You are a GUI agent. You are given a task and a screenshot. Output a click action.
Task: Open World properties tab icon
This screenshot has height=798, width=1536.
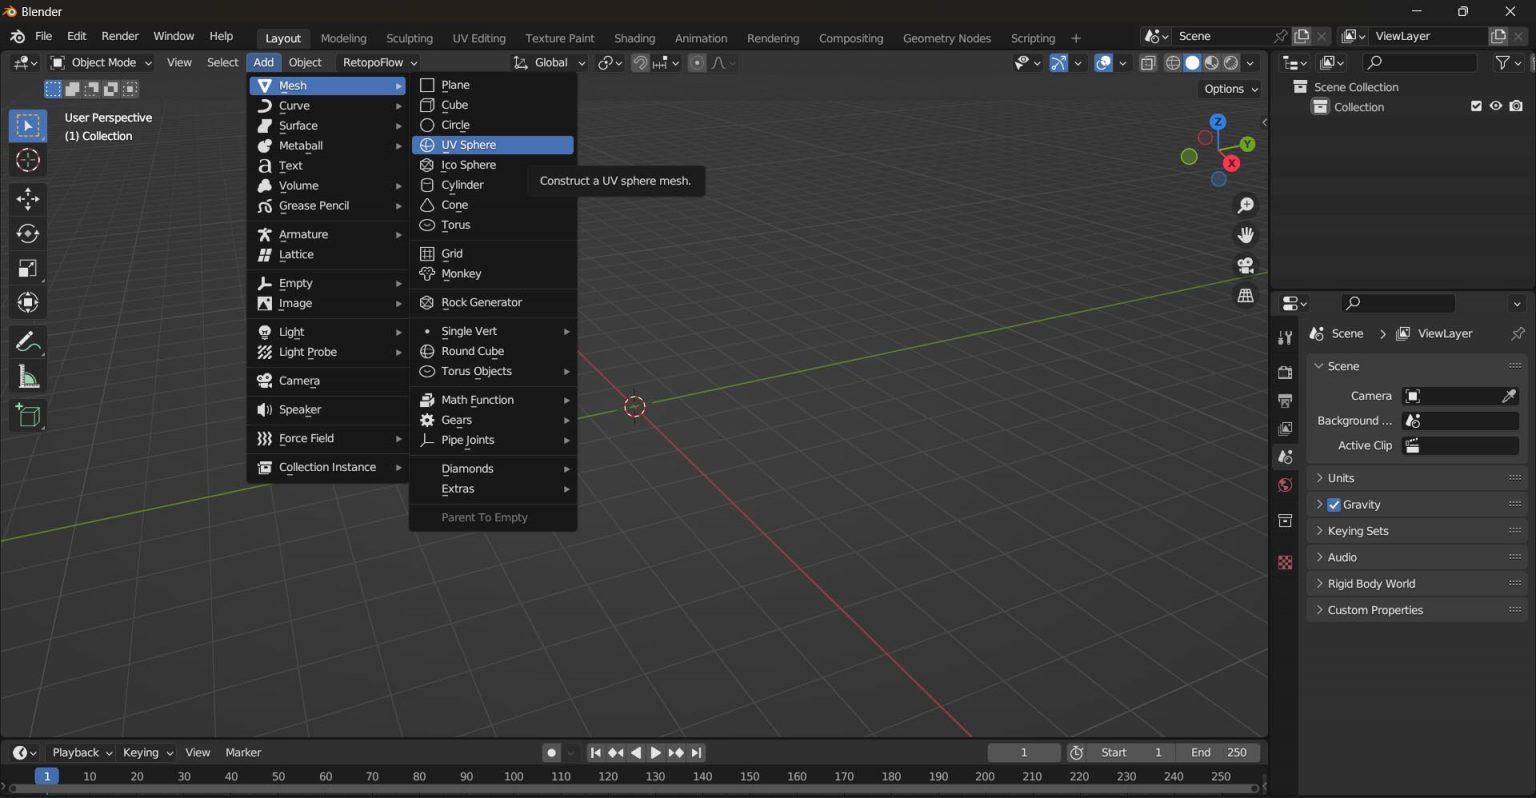(1285, 485)
